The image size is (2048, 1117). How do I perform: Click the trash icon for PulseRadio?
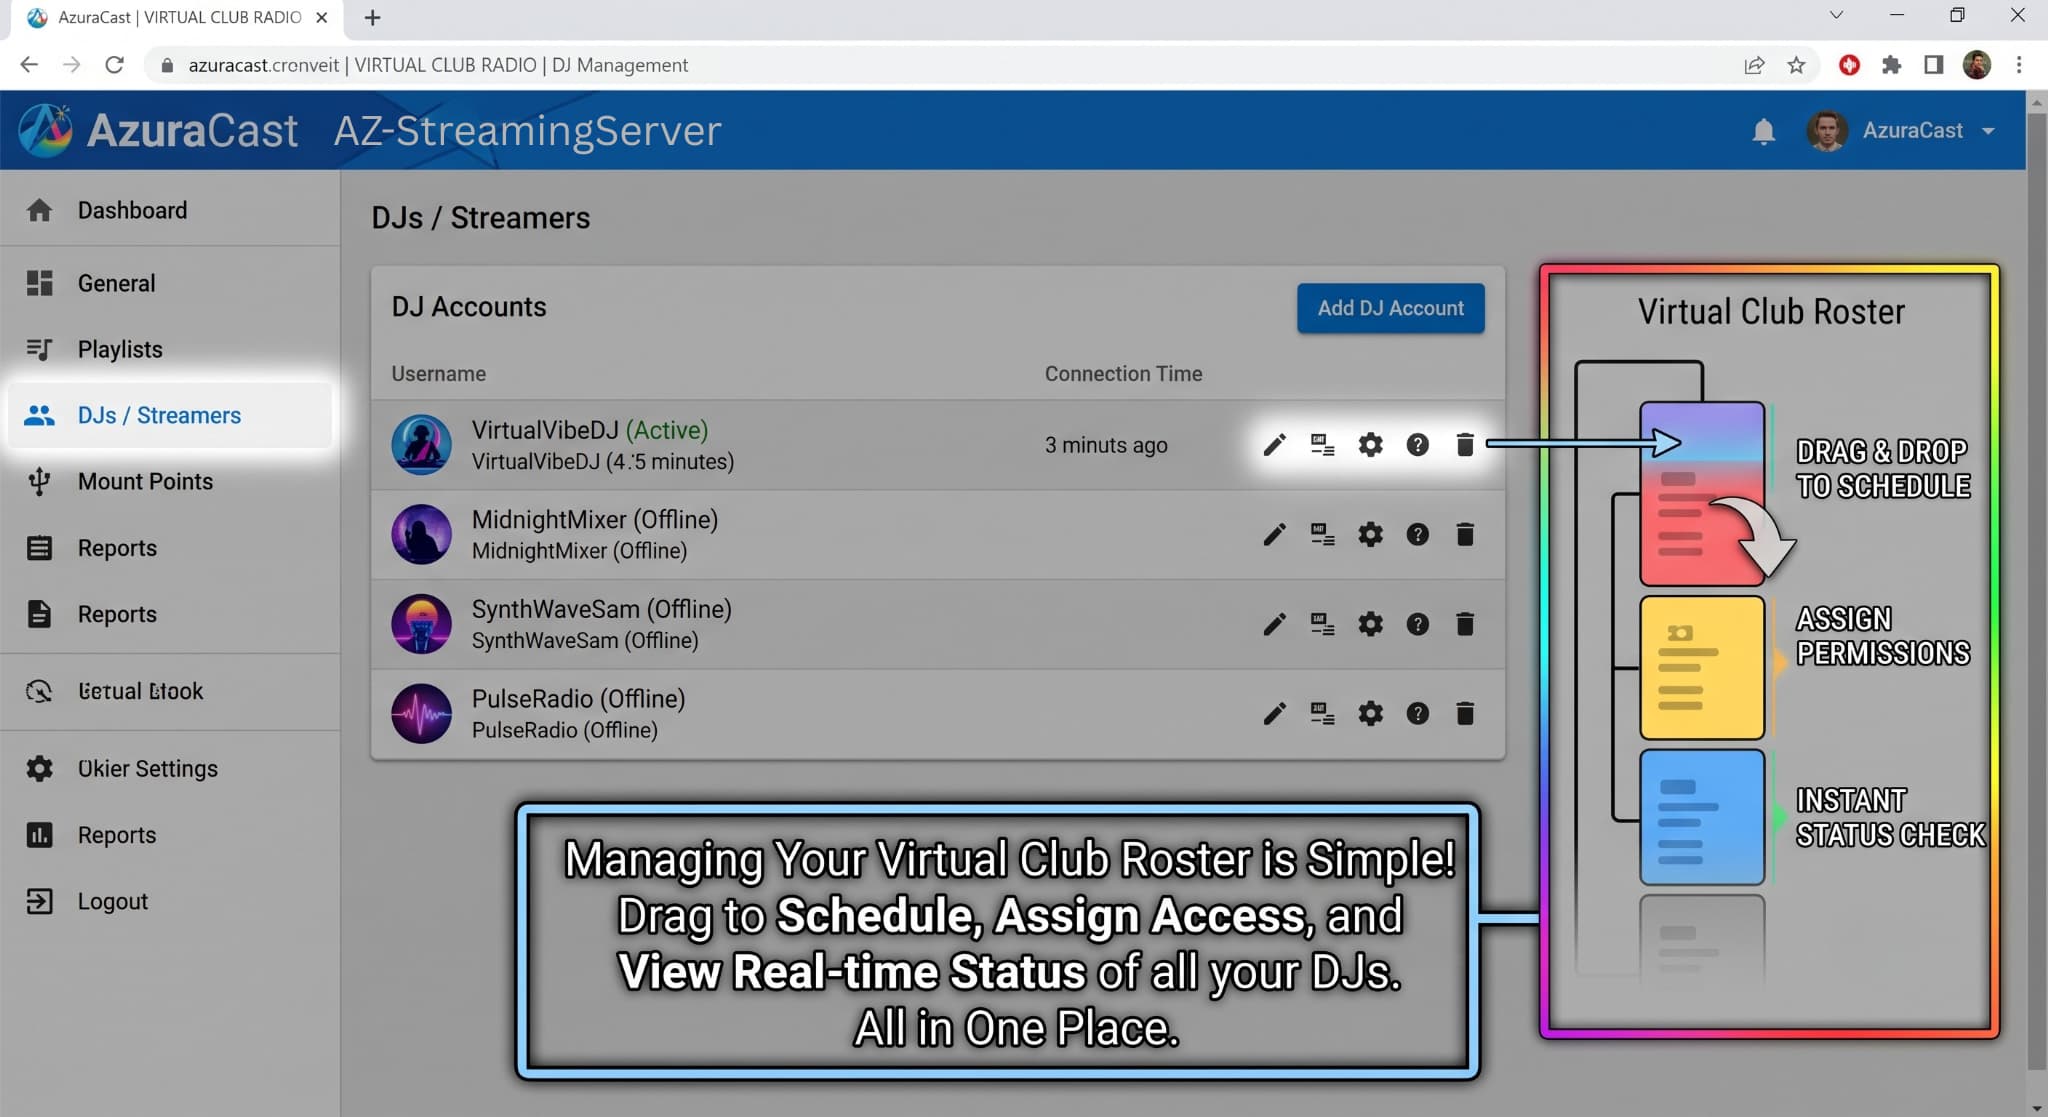(1465, 713)
